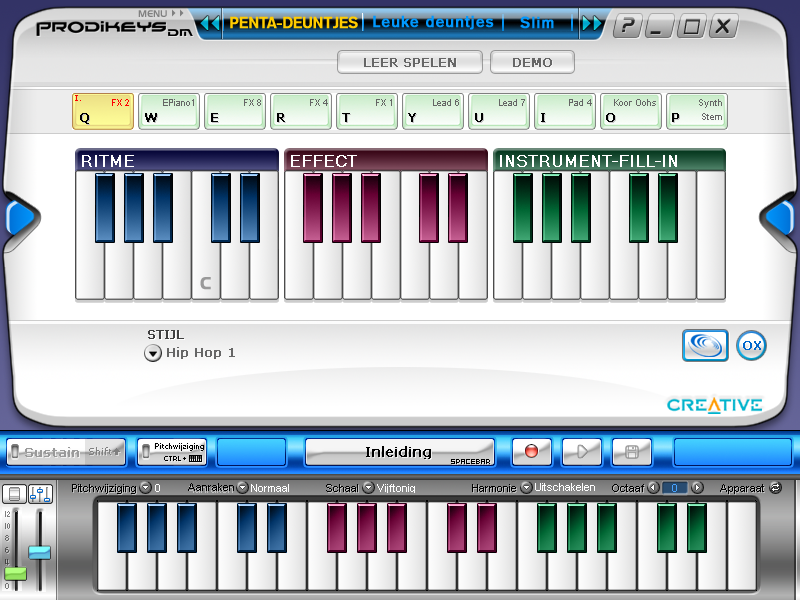This screenshot has width=800, height=600.
Task: Click the RITME section header
Action: [177, 160]
